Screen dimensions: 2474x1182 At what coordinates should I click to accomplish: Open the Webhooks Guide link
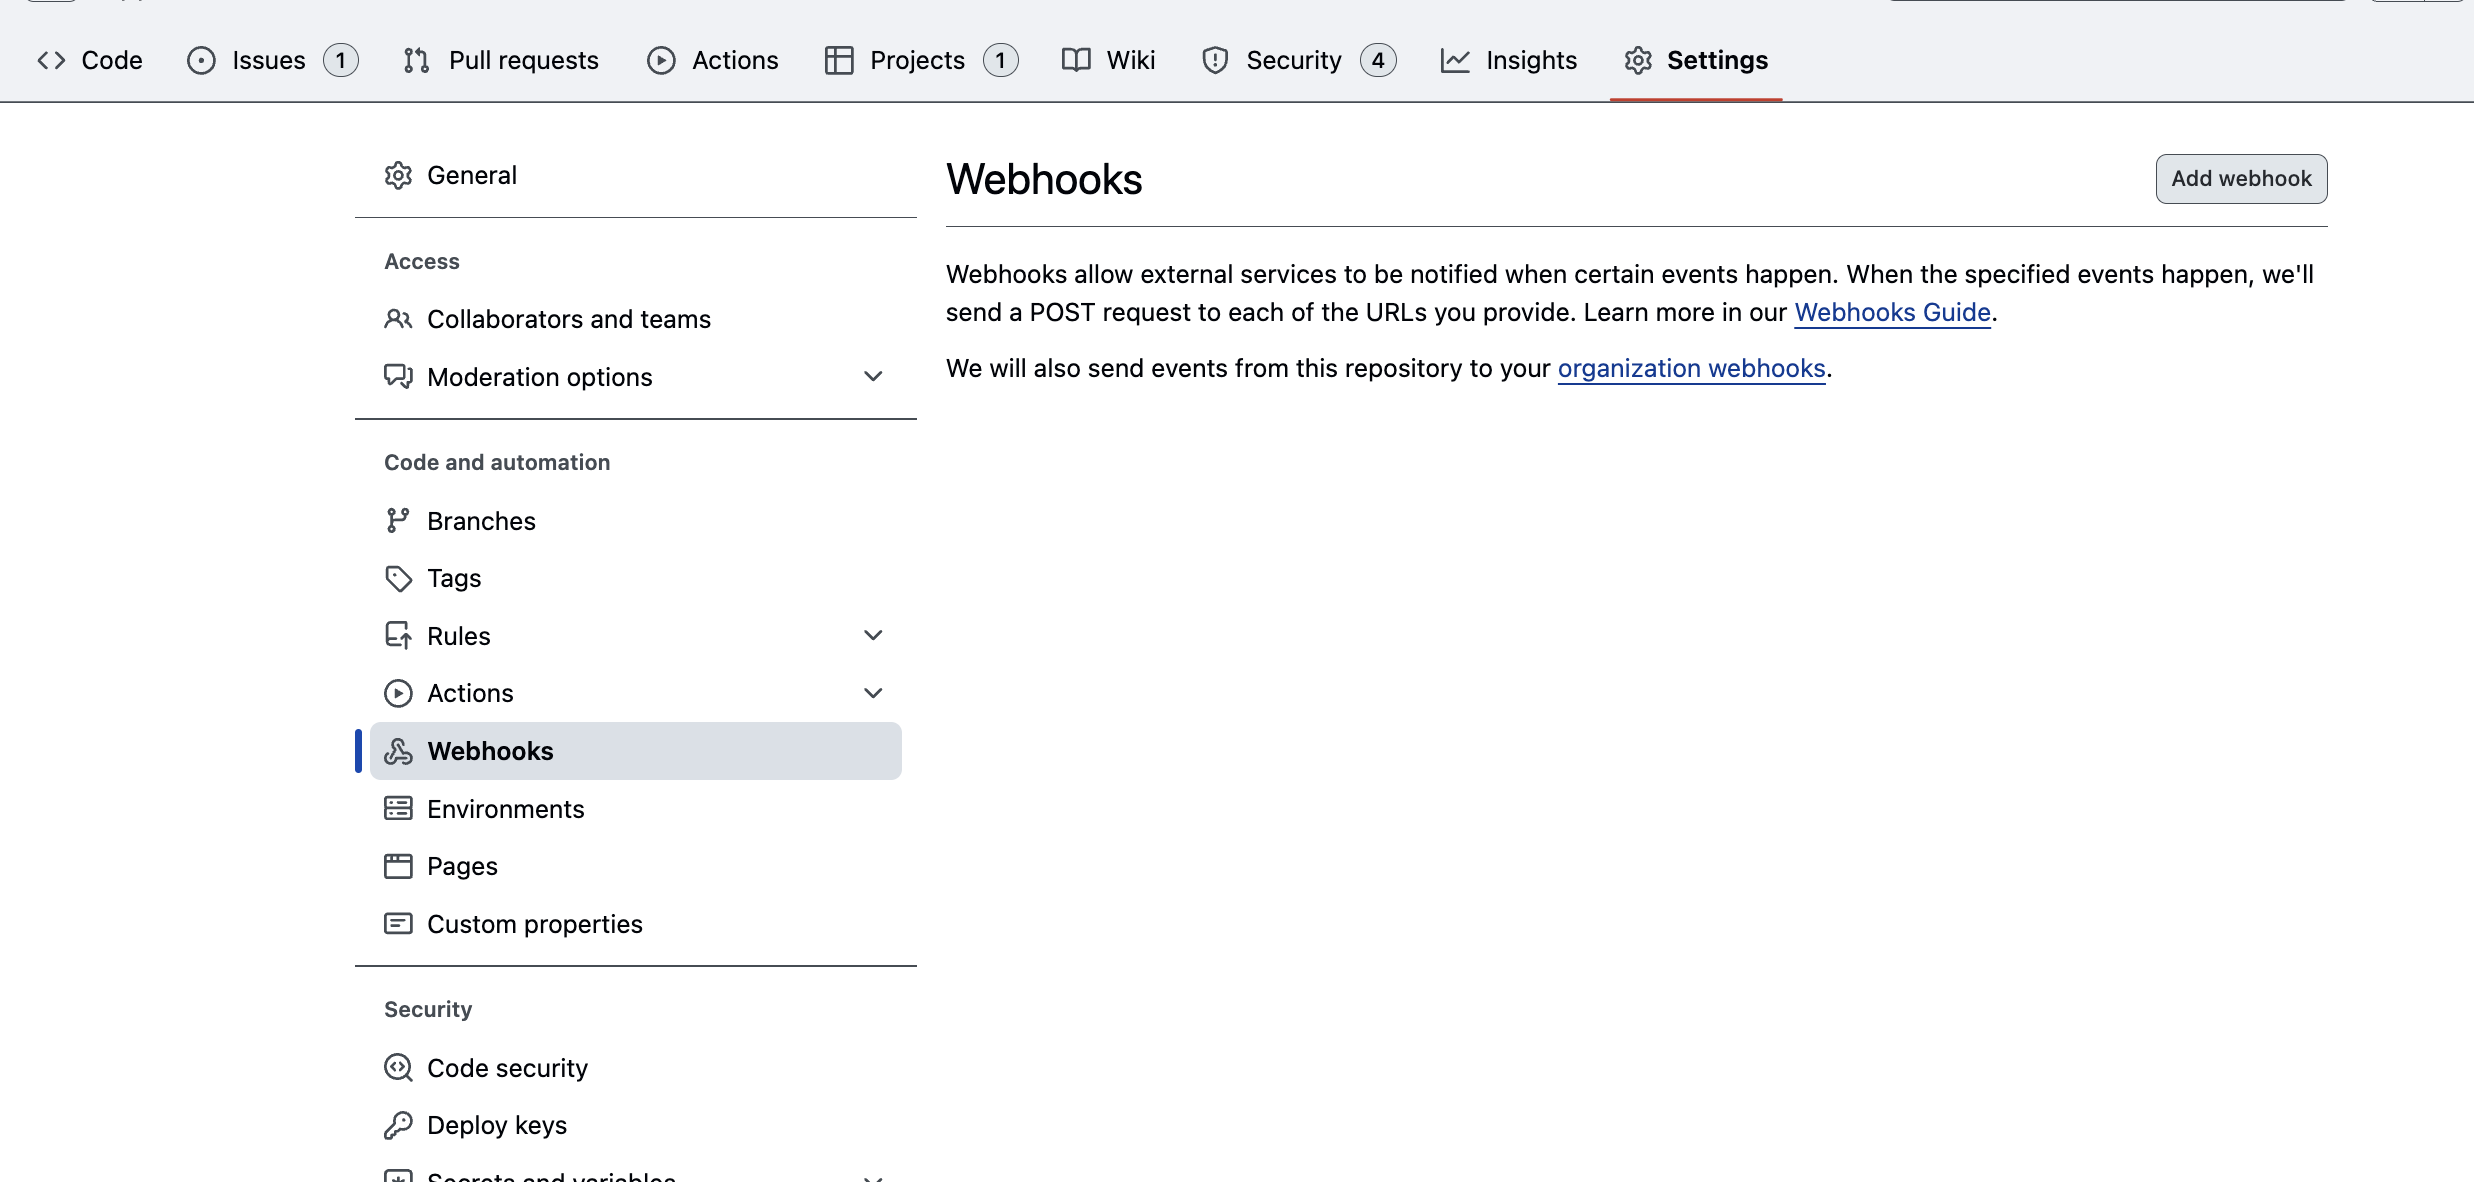[x=1892, y=312]
